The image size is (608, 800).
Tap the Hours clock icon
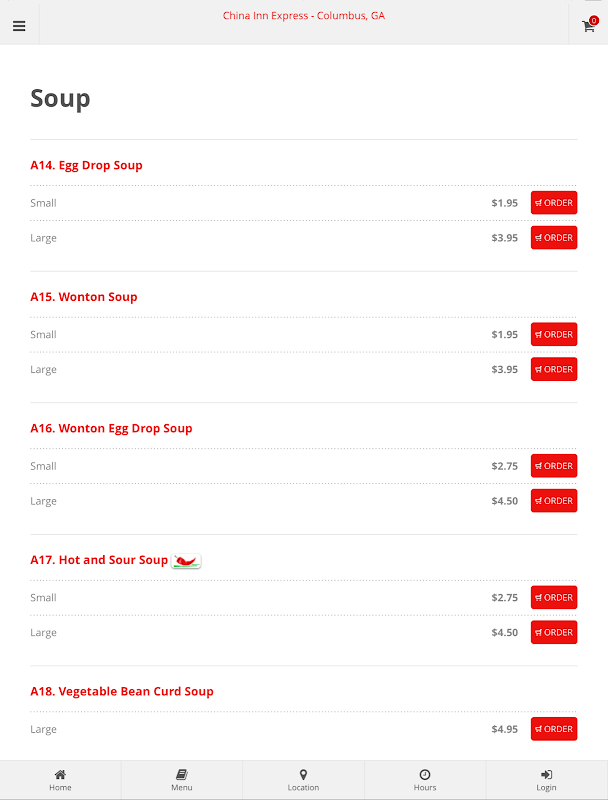click(x=425, y=775)
